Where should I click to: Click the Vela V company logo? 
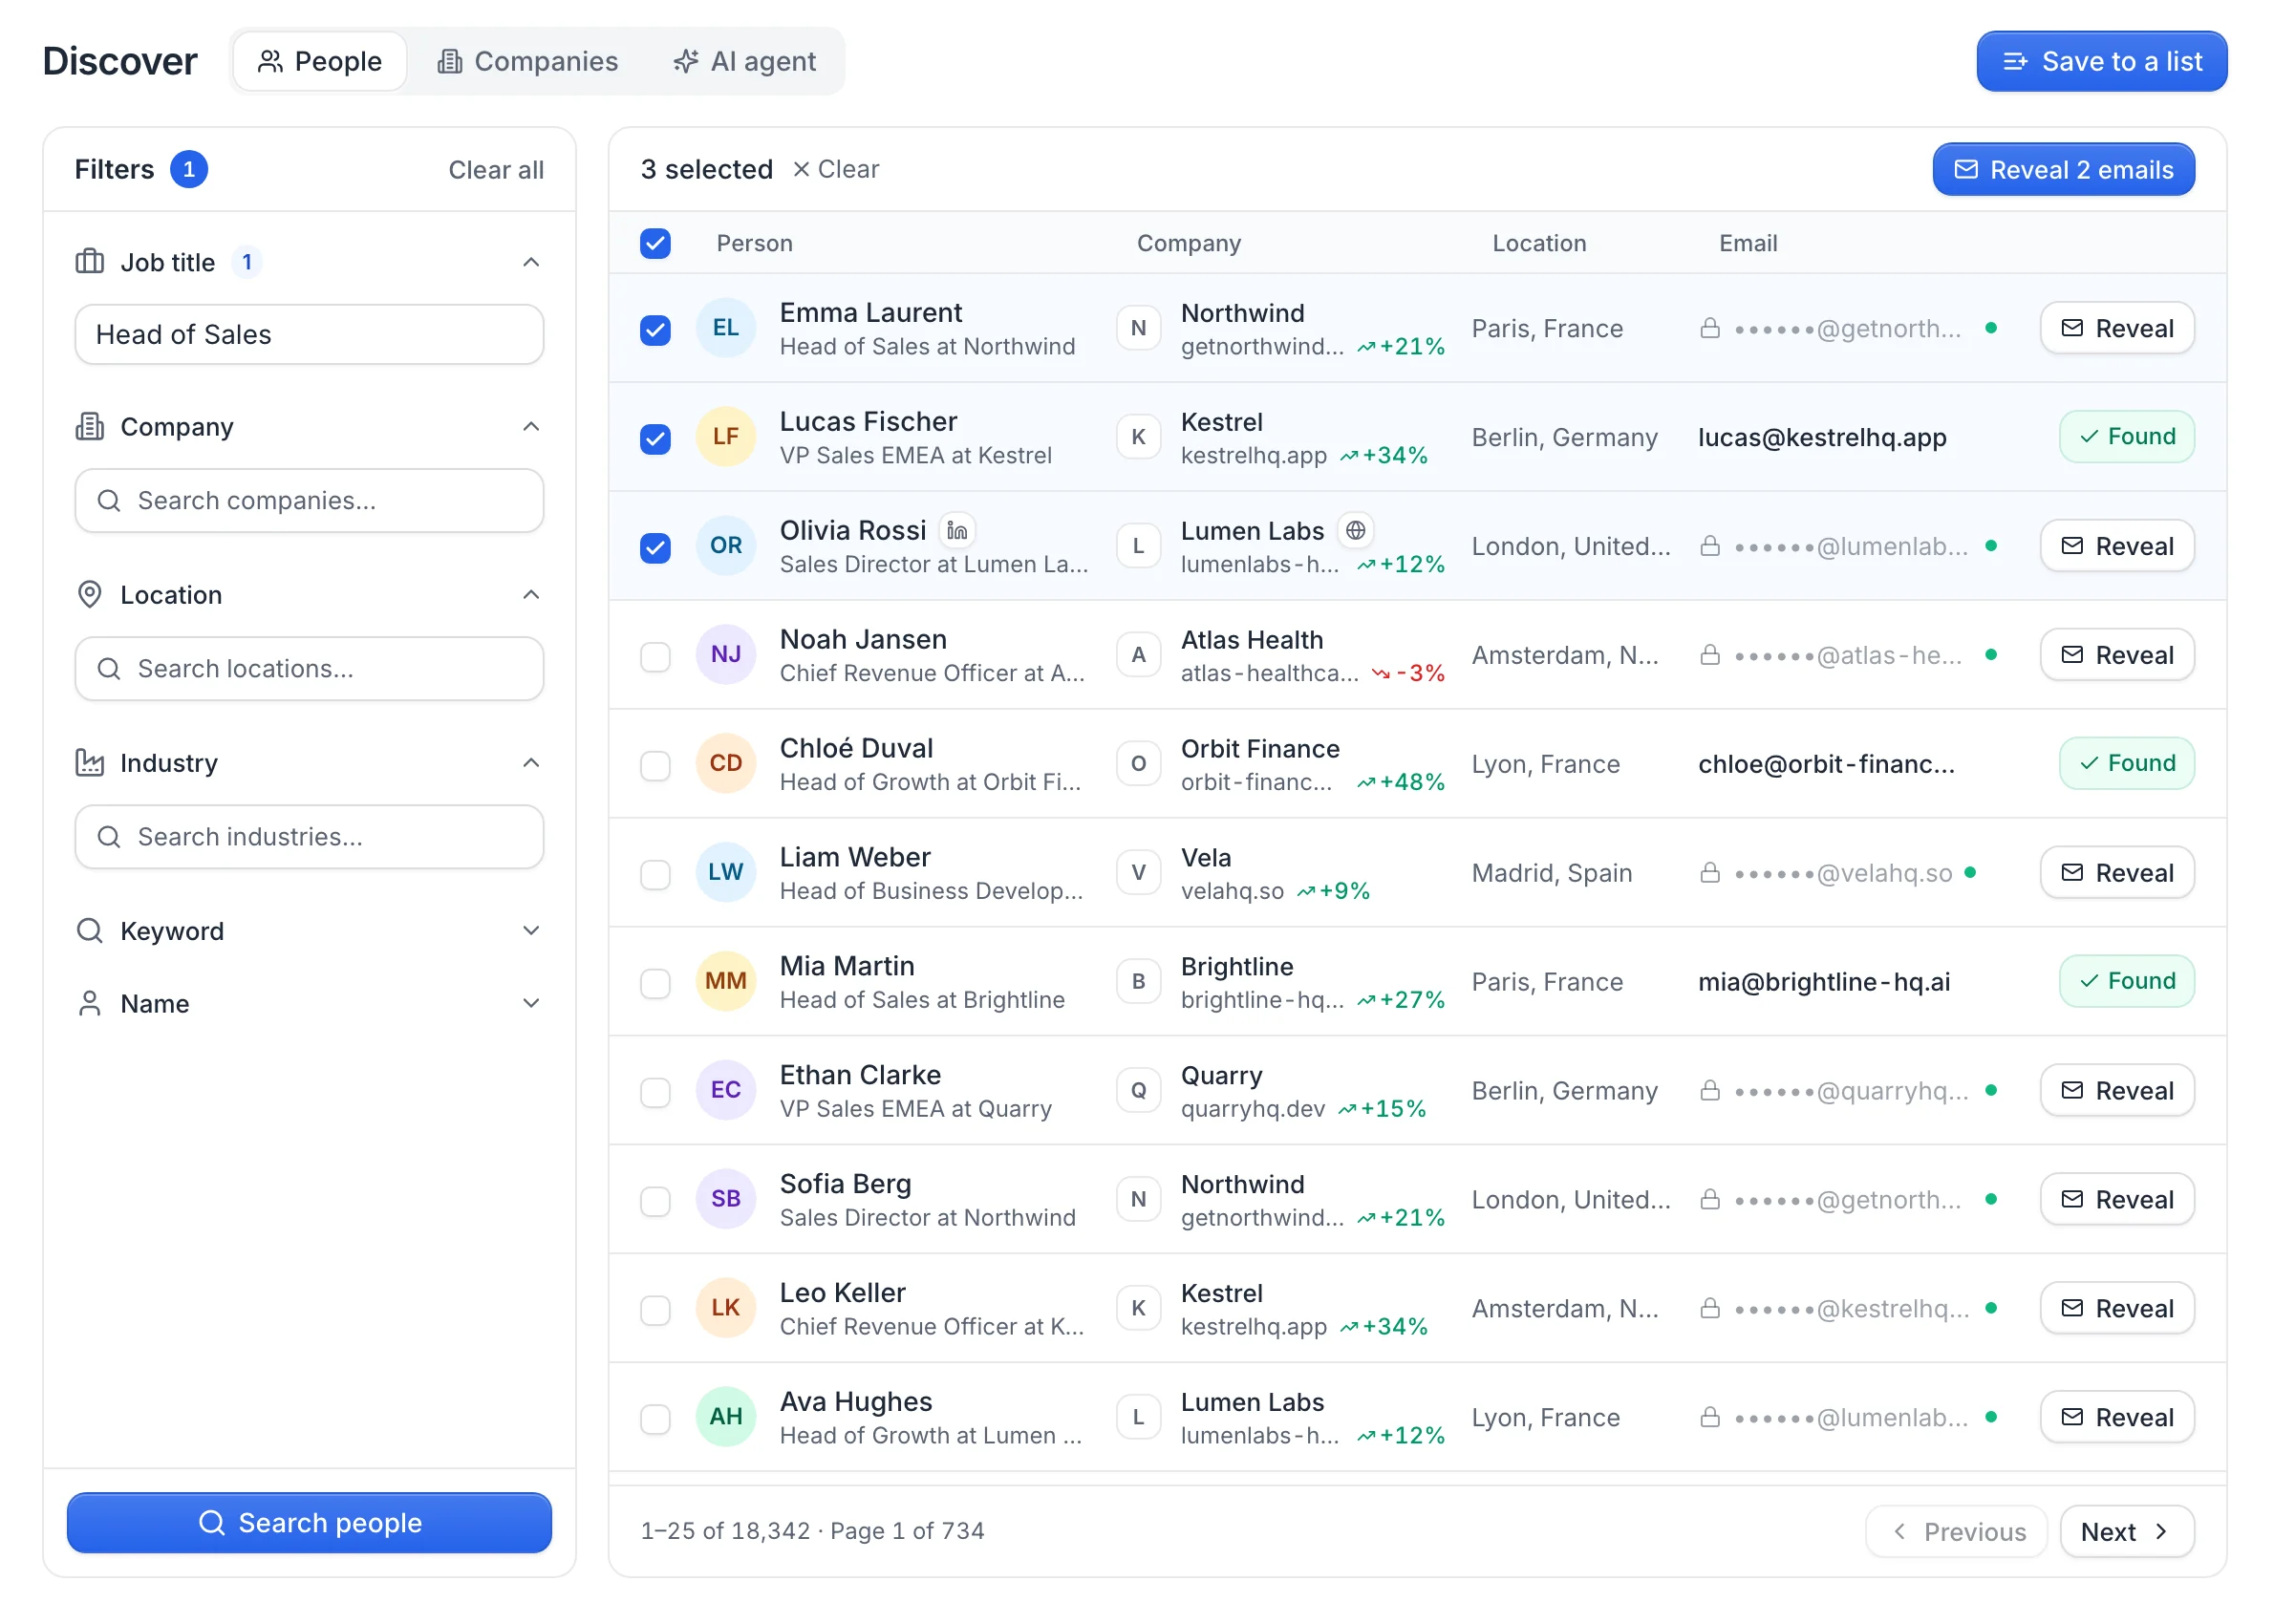pos(1138,873)
